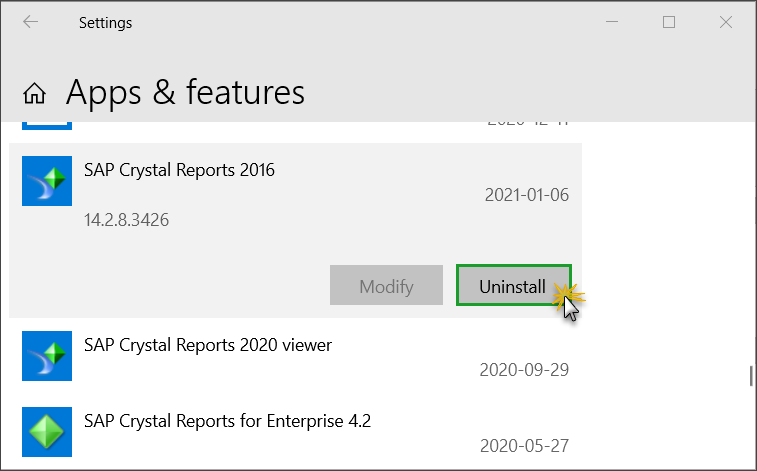Go back using the Settings back arrow
The height and width of the screenshot is (471, 757).
point(30,22)
